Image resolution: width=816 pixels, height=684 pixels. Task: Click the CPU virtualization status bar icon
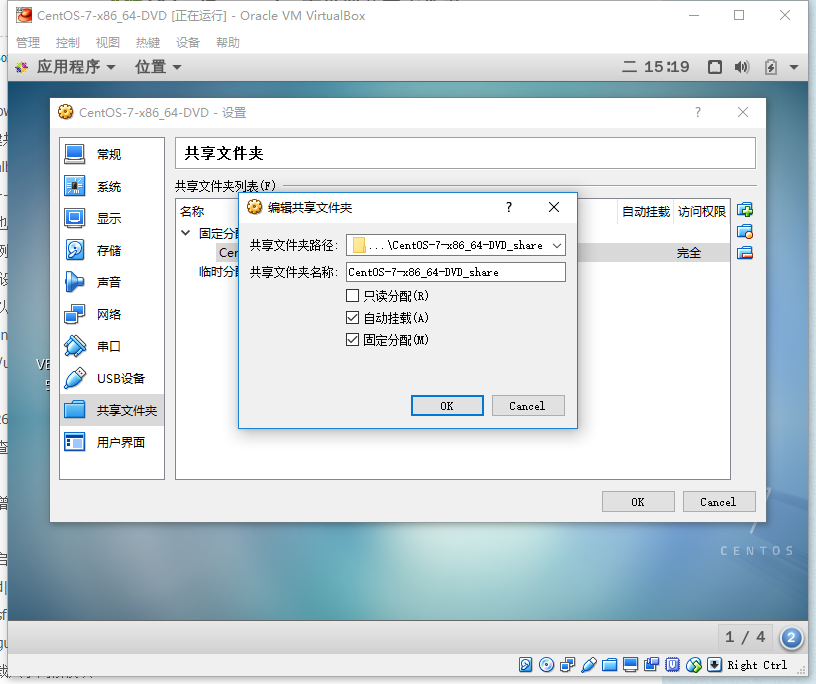pos(672,665)
